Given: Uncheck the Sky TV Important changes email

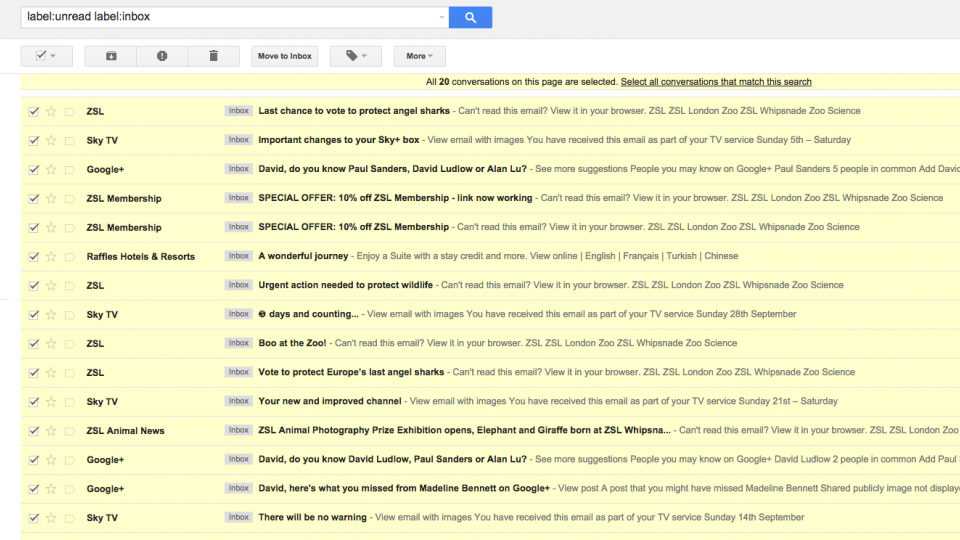Looking at the screenshot, I should pos(34,140).
